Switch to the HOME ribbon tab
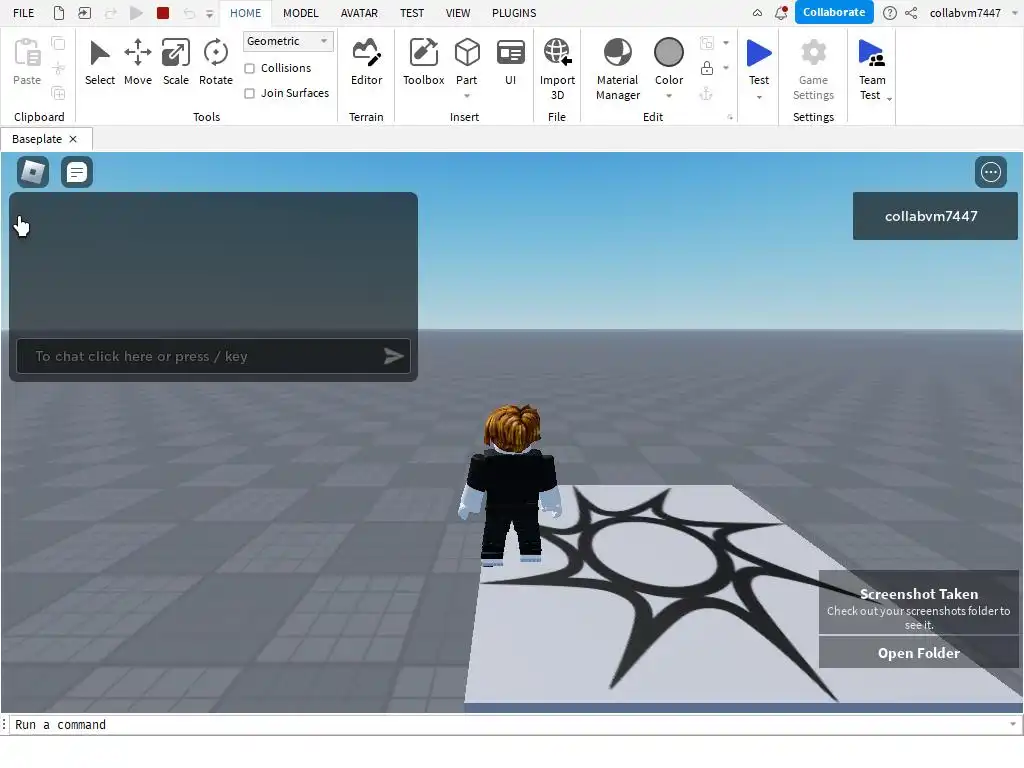The image size is (1024, 768). tap(245, 13)
